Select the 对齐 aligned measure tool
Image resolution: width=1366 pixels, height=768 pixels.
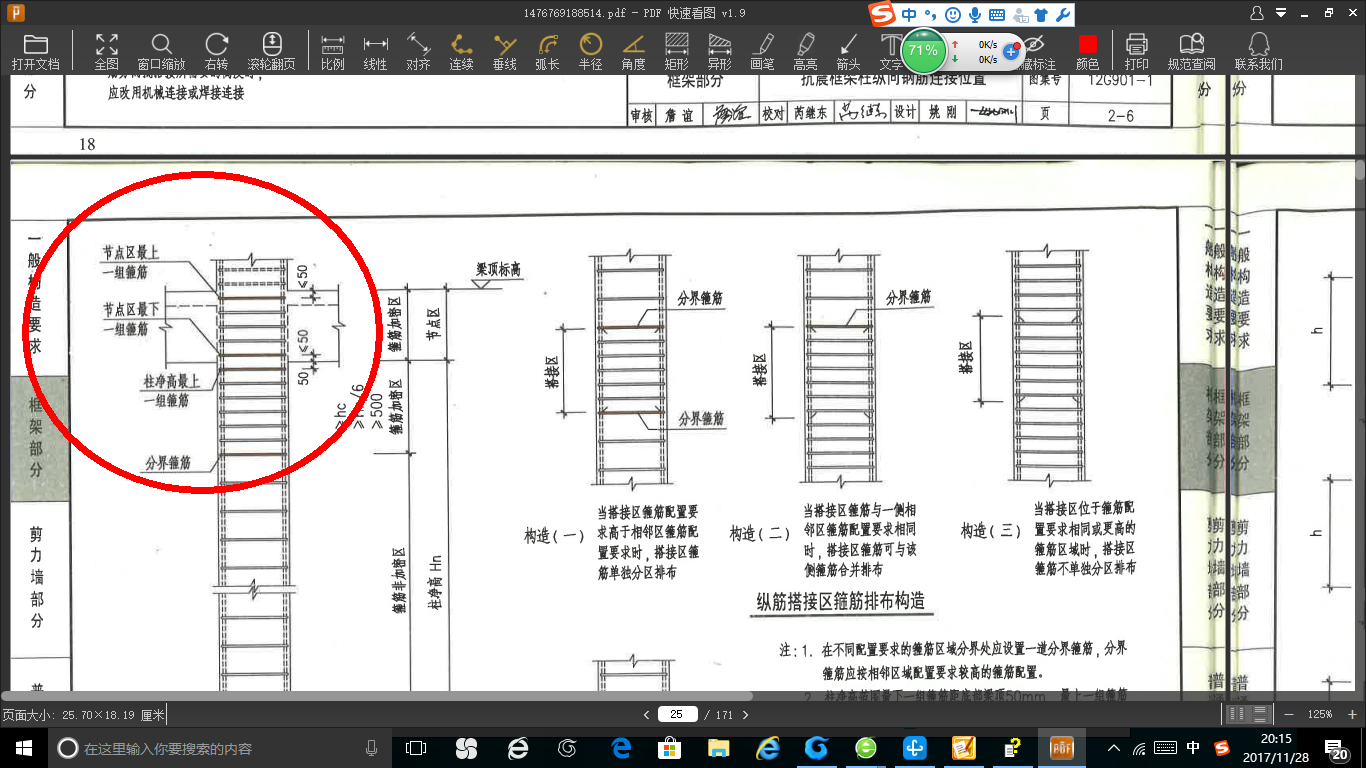(418, 51)
